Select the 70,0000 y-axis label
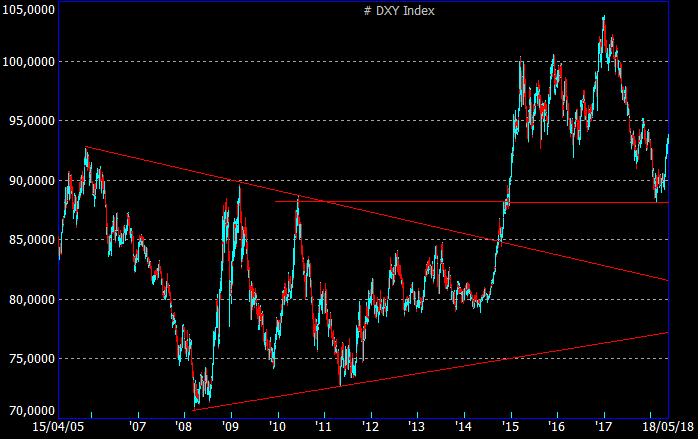The height and width of the screenshot is (439, 698). coord(32,410)
